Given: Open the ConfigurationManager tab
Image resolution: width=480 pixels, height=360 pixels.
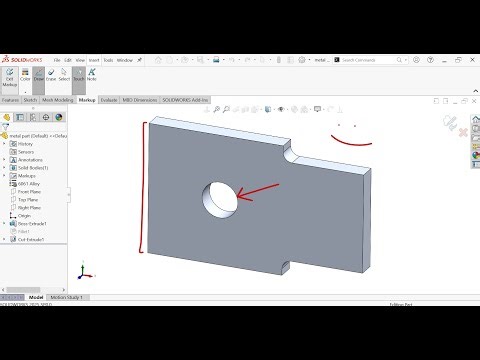Looking at the screenshot, I should pyautogui.click(x=33, y=117).
